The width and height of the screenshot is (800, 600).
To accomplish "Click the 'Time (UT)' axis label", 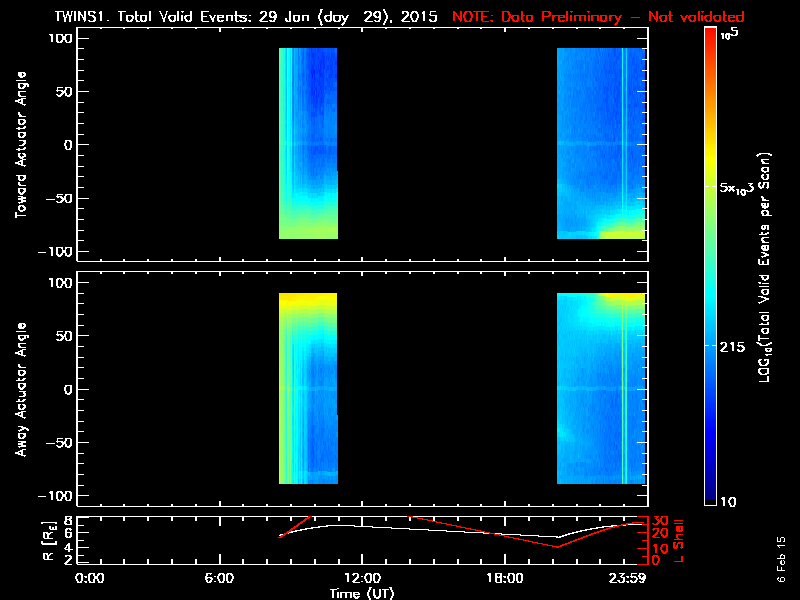I will [362, 593].
